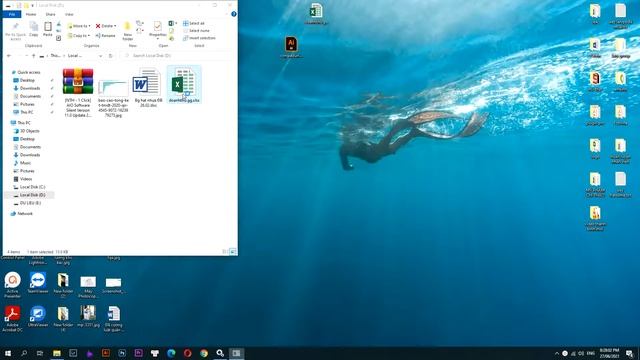Expand the address bar history dropdown
This screenshot has height=360, width=640.
pyautogui.click(x=100, y=56)
